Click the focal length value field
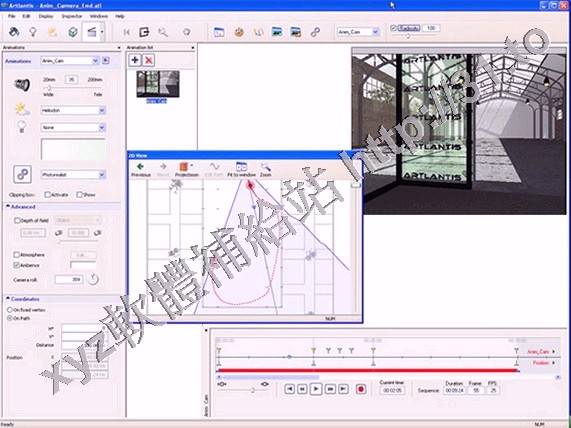 click(71, 79)
